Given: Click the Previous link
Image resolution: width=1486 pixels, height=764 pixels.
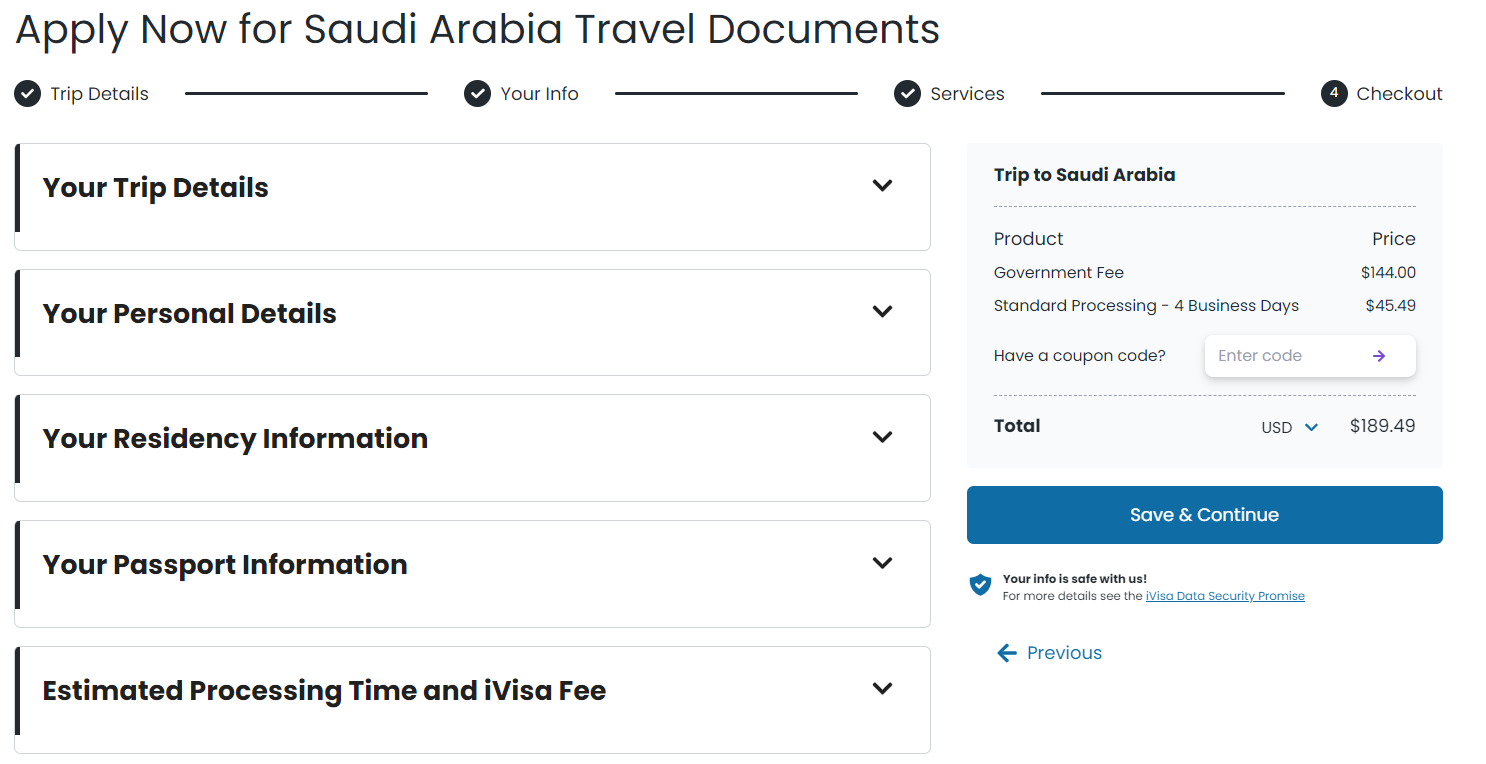Looking at the screenshot, I should point(1064,653).
